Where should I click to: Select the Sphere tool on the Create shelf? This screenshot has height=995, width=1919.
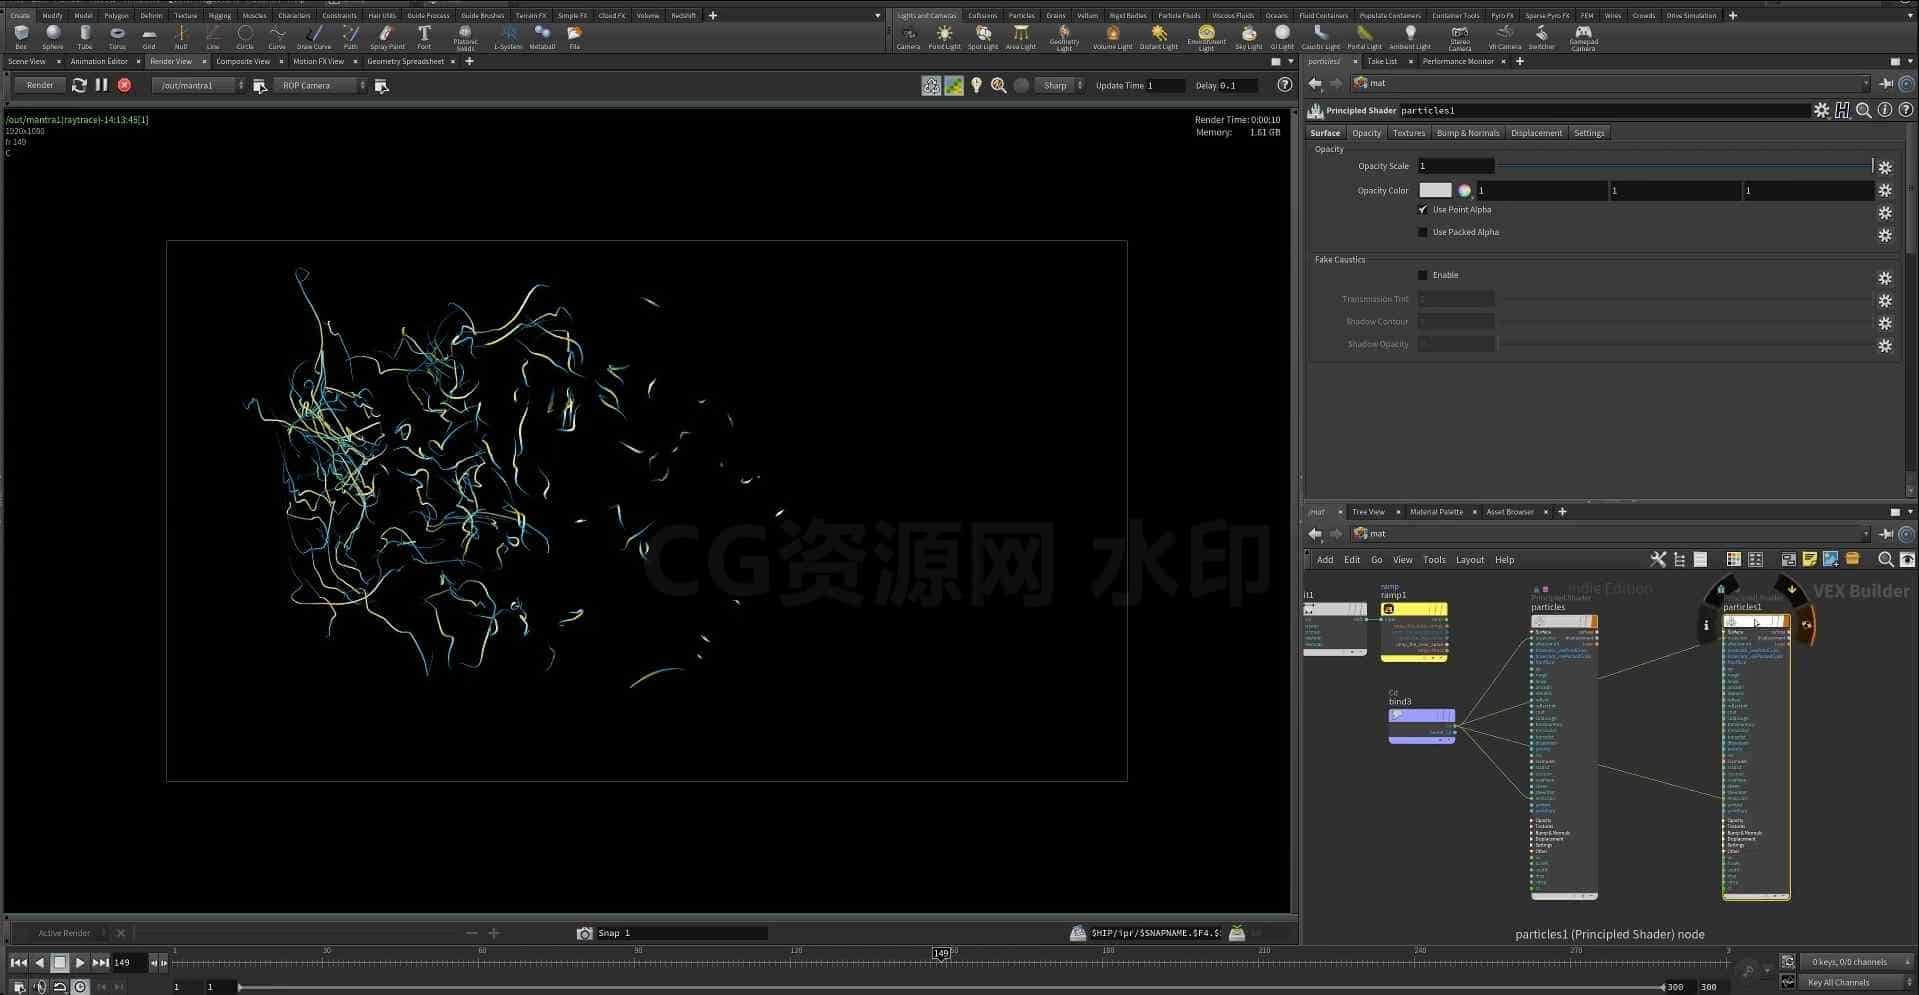tap(53, 37)
